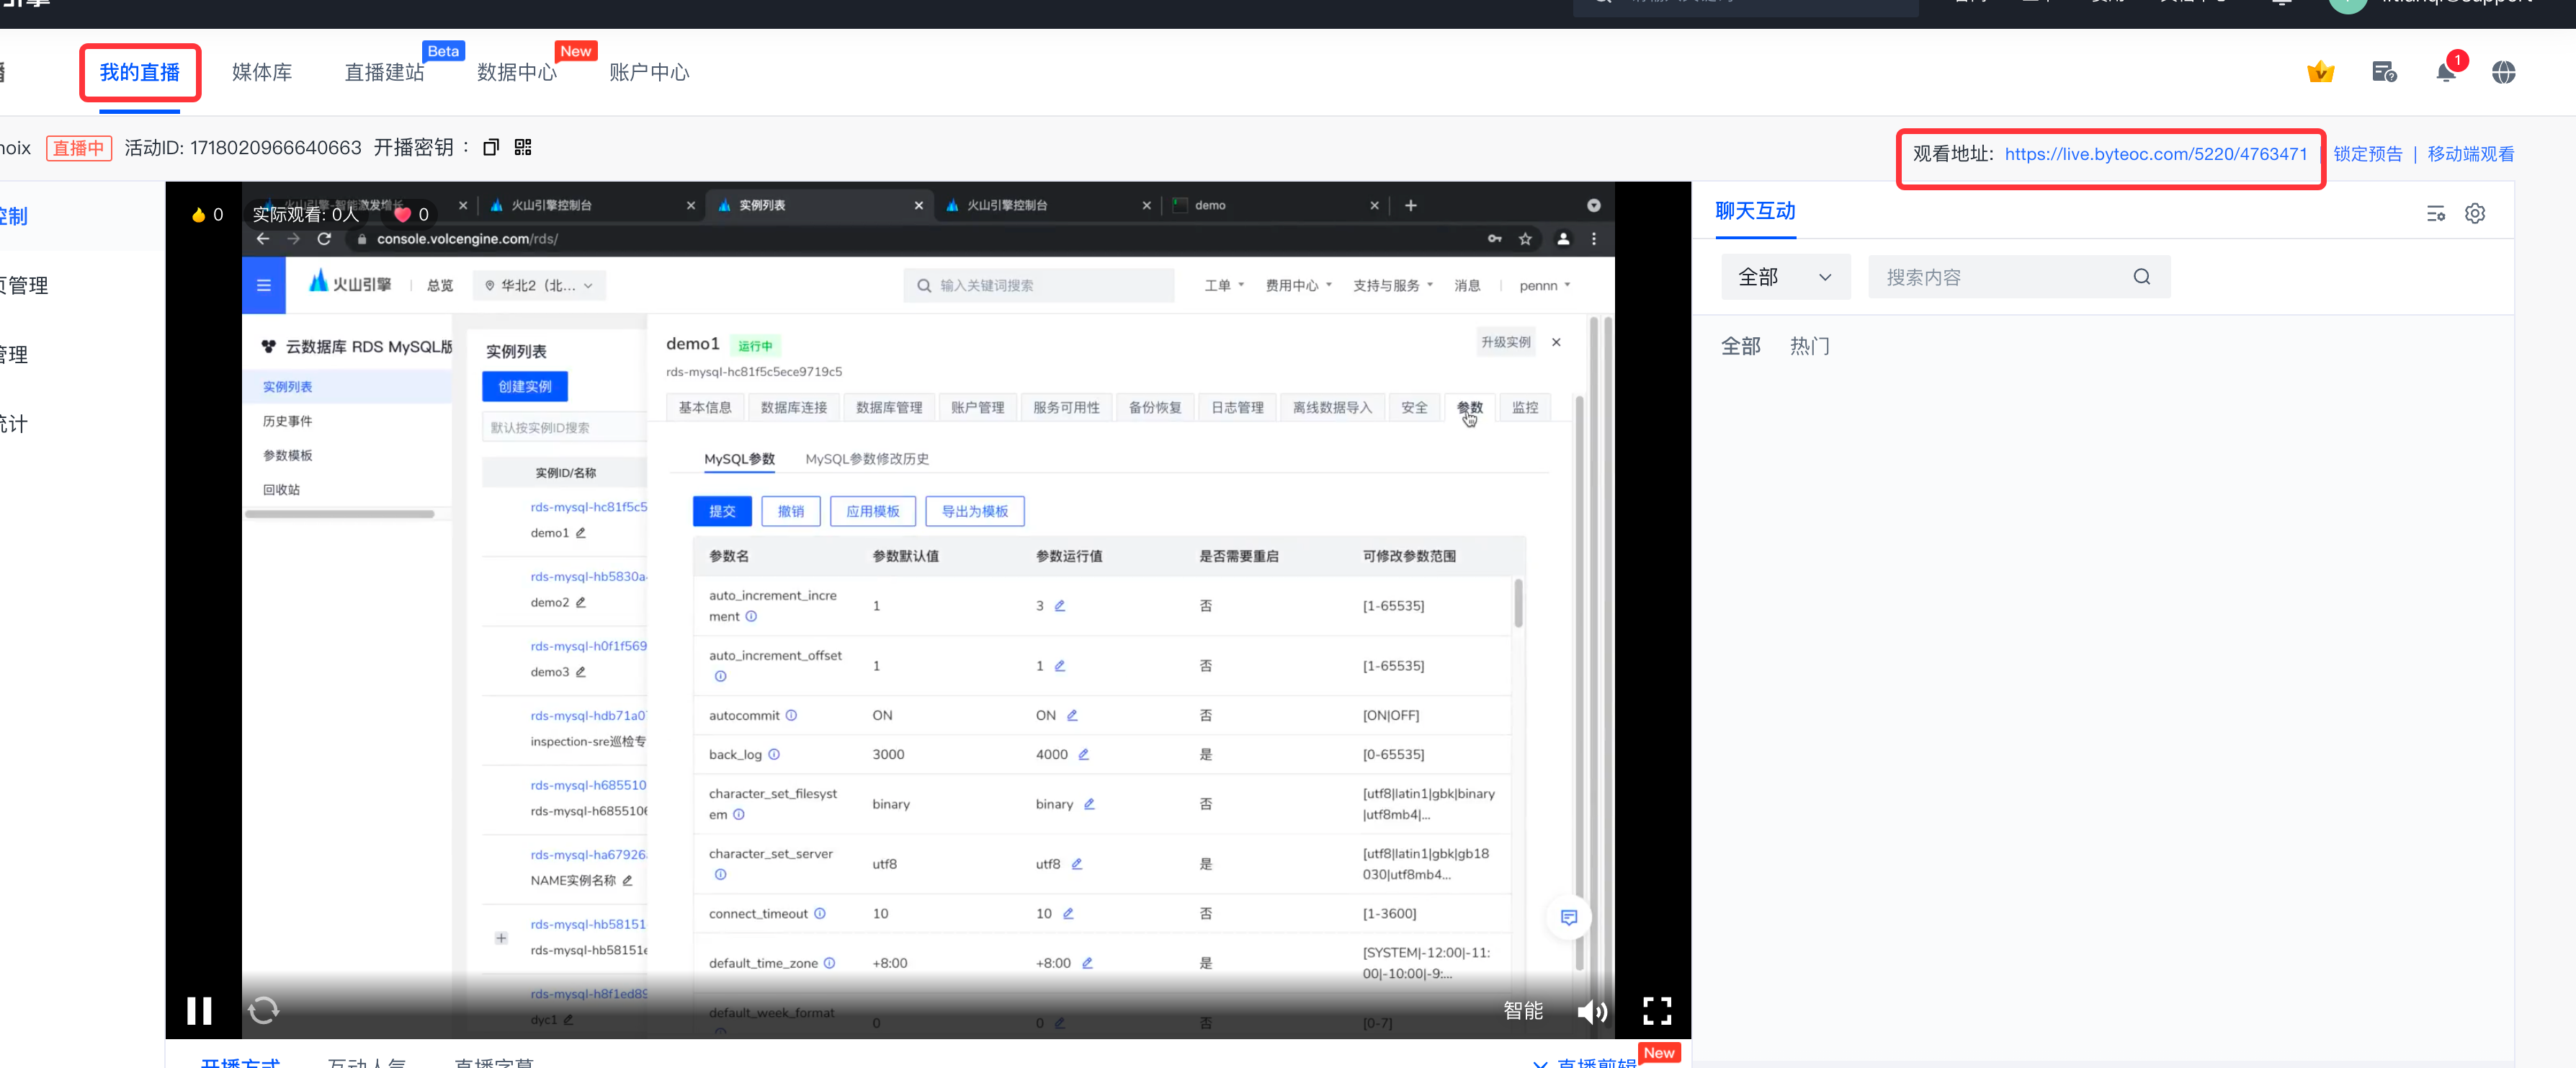Open the billing document icon in header
The width and height of the screenshot is (2576, 1068).
[x=2384, y=72]
